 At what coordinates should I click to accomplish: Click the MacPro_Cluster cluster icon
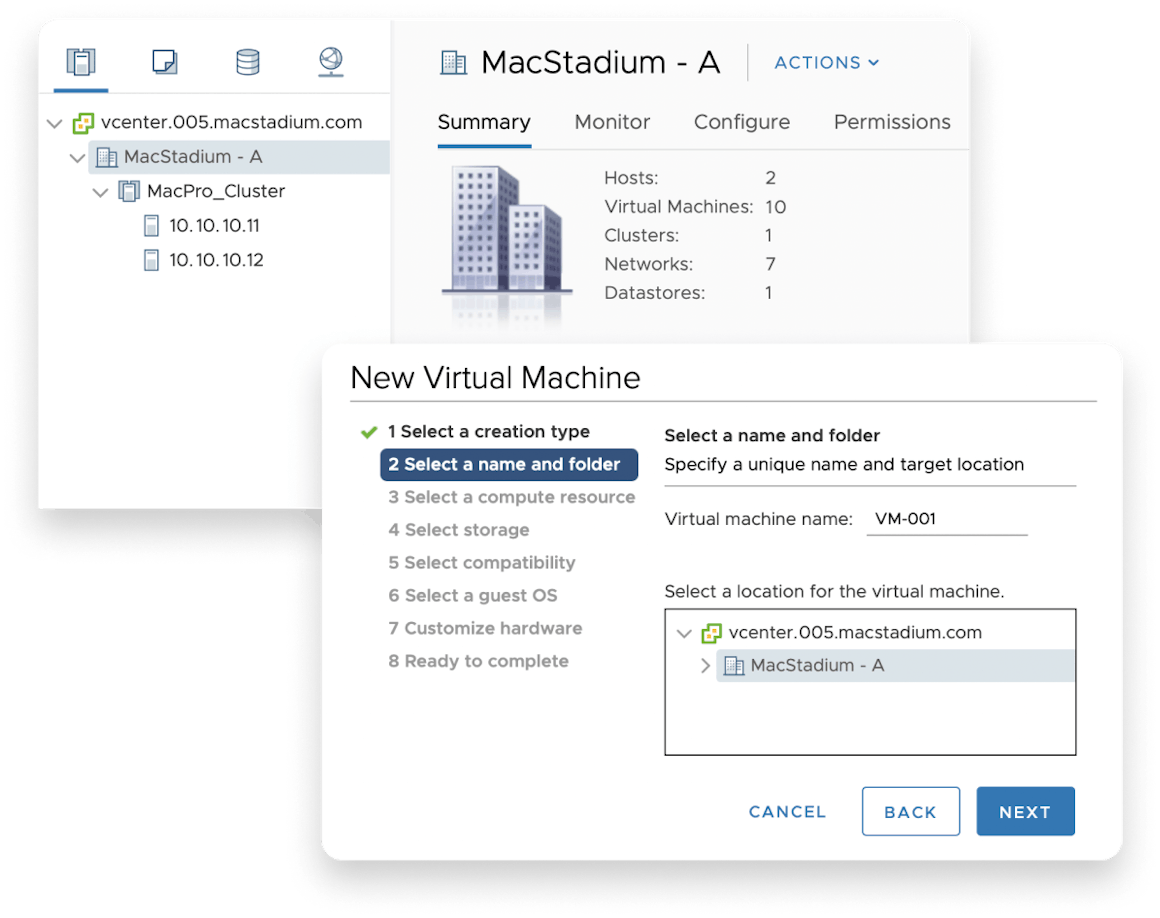[x=129, y=192]
